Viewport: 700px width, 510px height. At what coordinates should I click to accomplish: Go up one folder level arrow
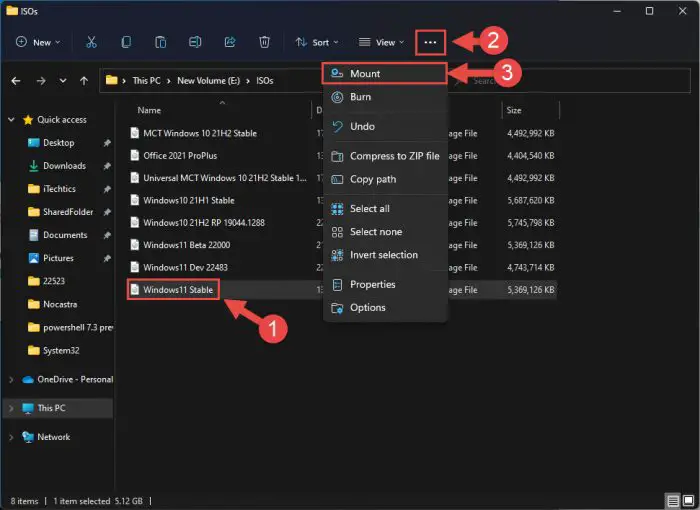[x=84, y=81]
